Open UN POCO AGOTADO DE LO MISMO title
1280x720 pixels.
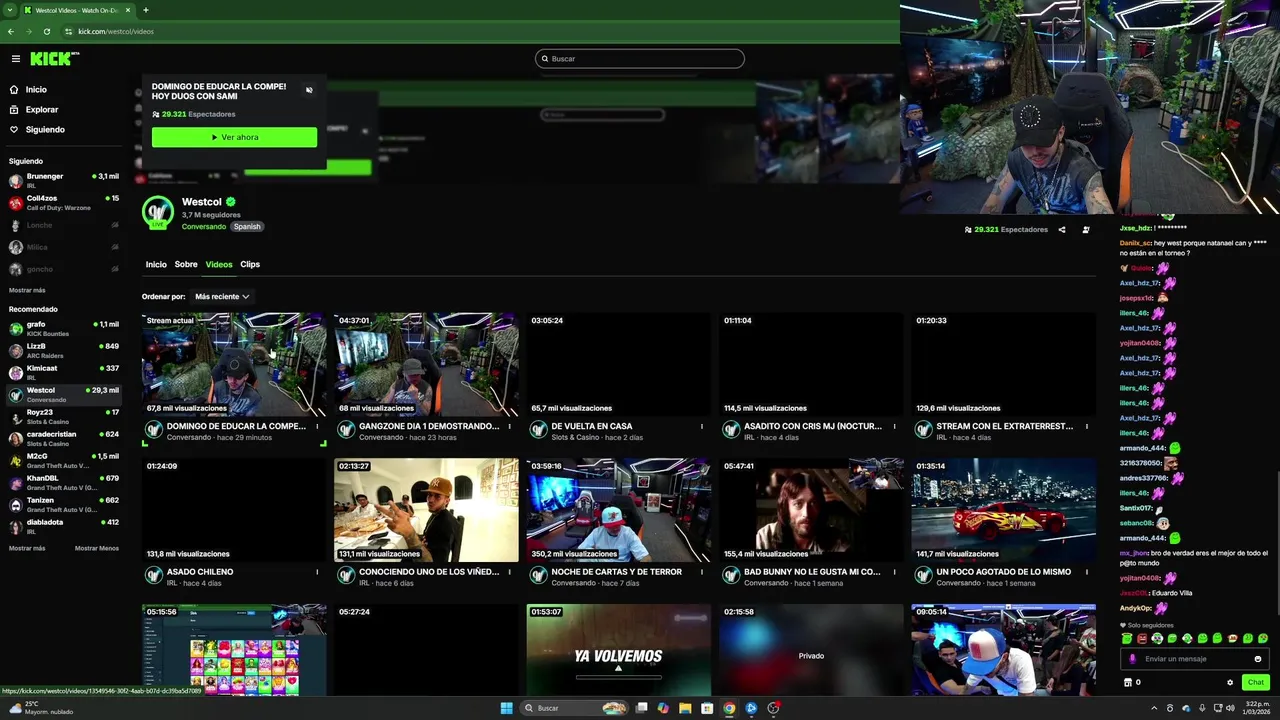coord(1003,572)
